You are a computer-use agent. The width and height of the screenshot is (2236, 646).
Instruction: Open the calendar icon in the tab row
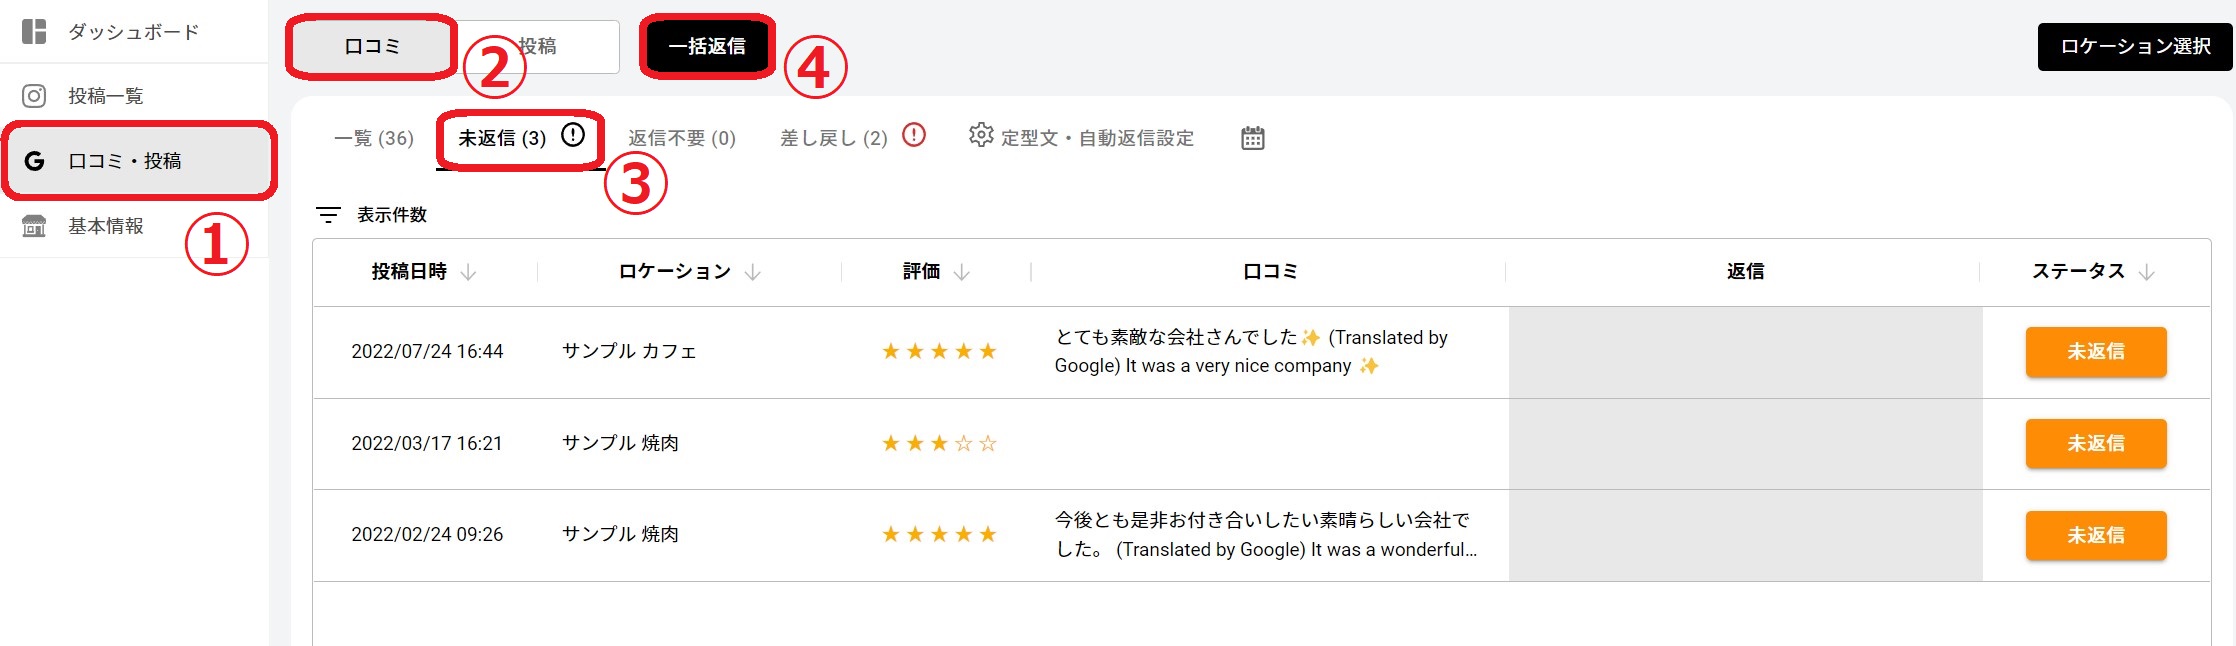[1252, 138]
